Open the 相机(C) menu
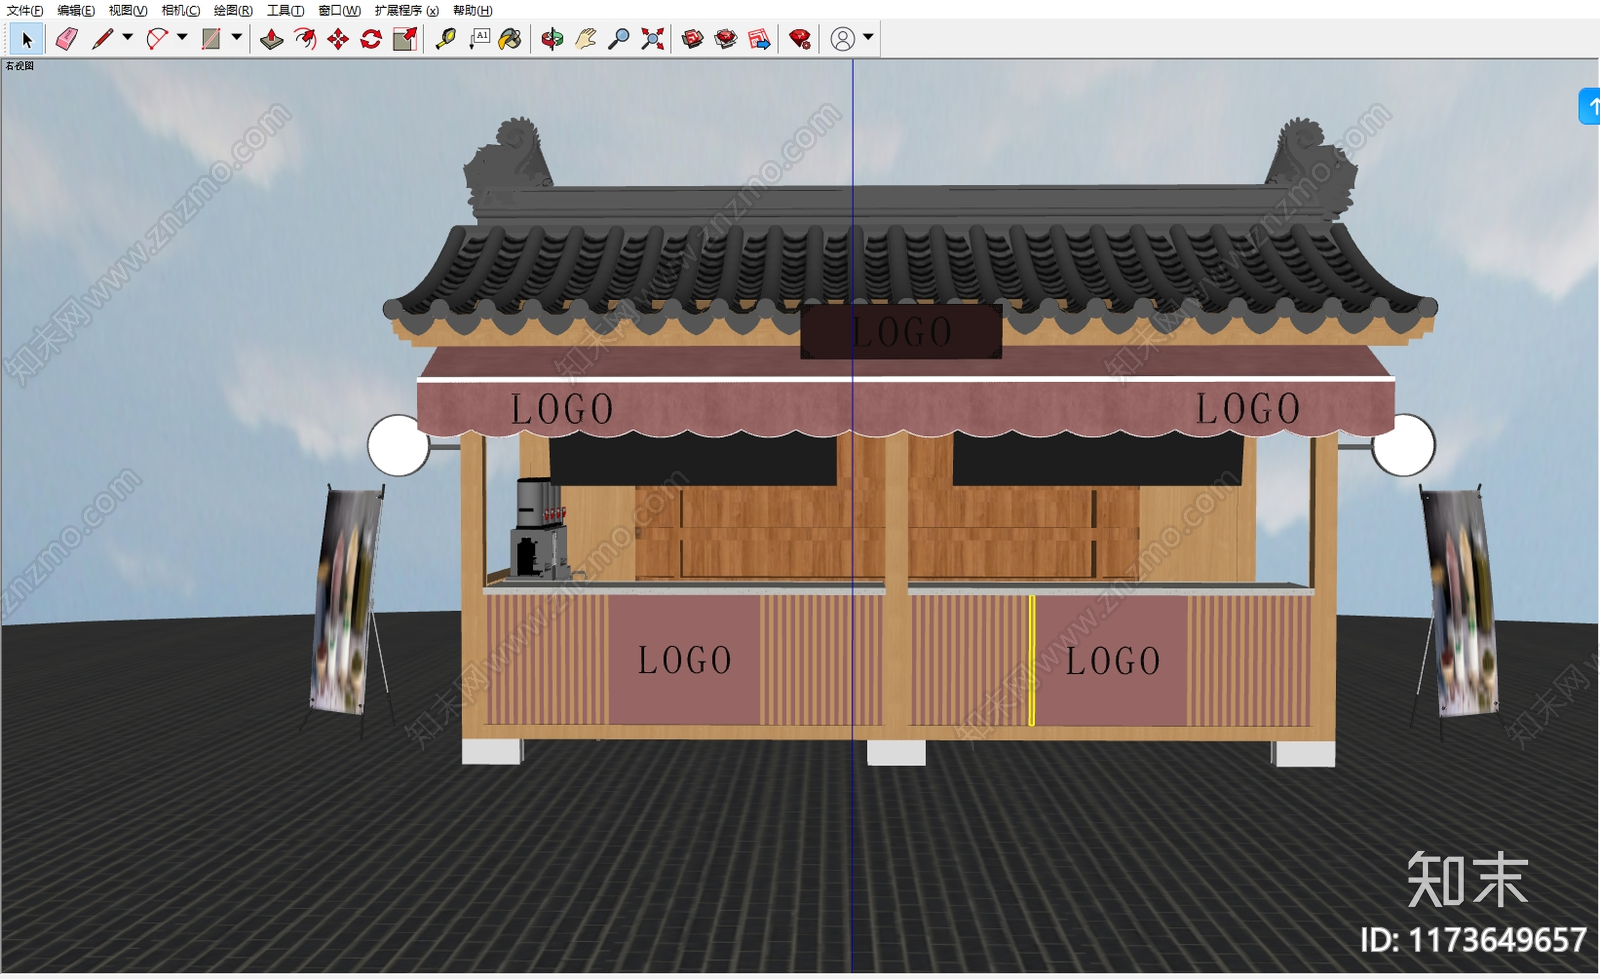Viewport: 1600px width, 979px height. tap(181, 10)
